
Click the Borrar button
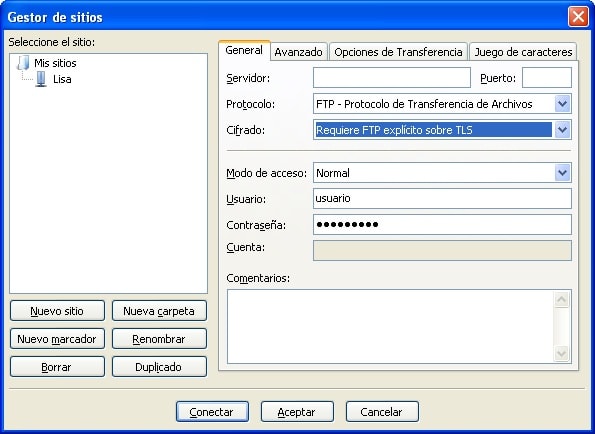pyautogui.click(x=57, y=367)
